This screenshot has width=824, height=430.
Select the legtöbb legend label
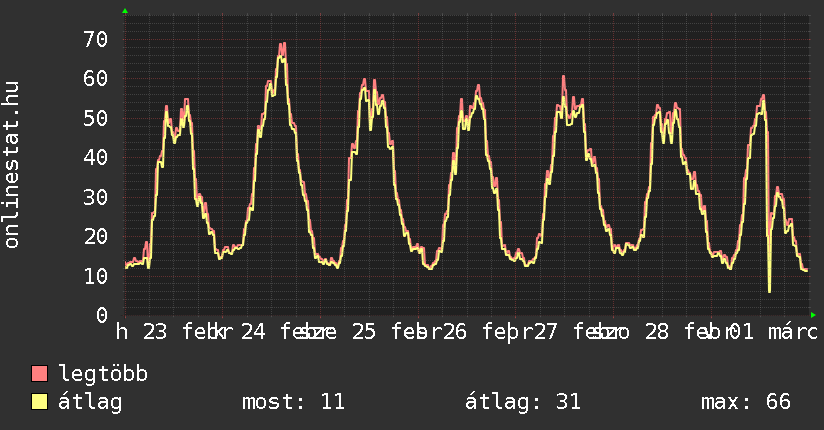tap(103, 374)
